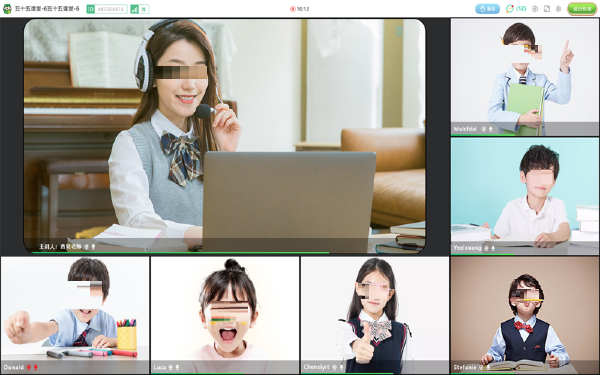Select Stefanie's video tile

tap(525, 315)
